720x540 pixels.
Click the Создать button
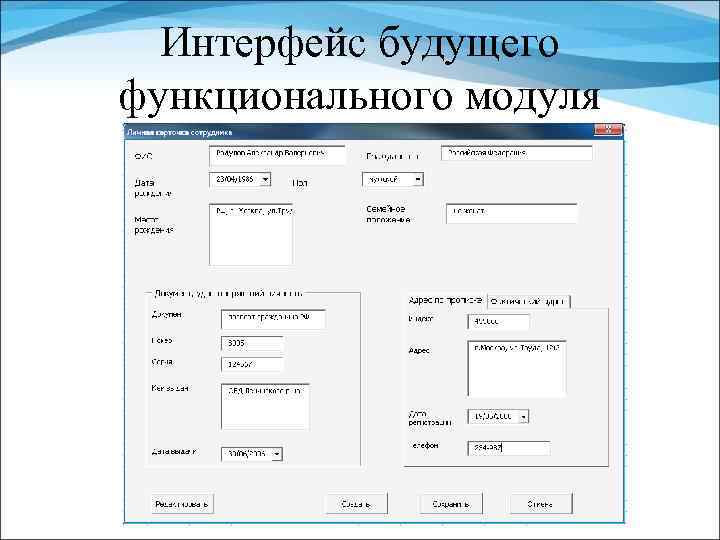[x=356, y=504]
